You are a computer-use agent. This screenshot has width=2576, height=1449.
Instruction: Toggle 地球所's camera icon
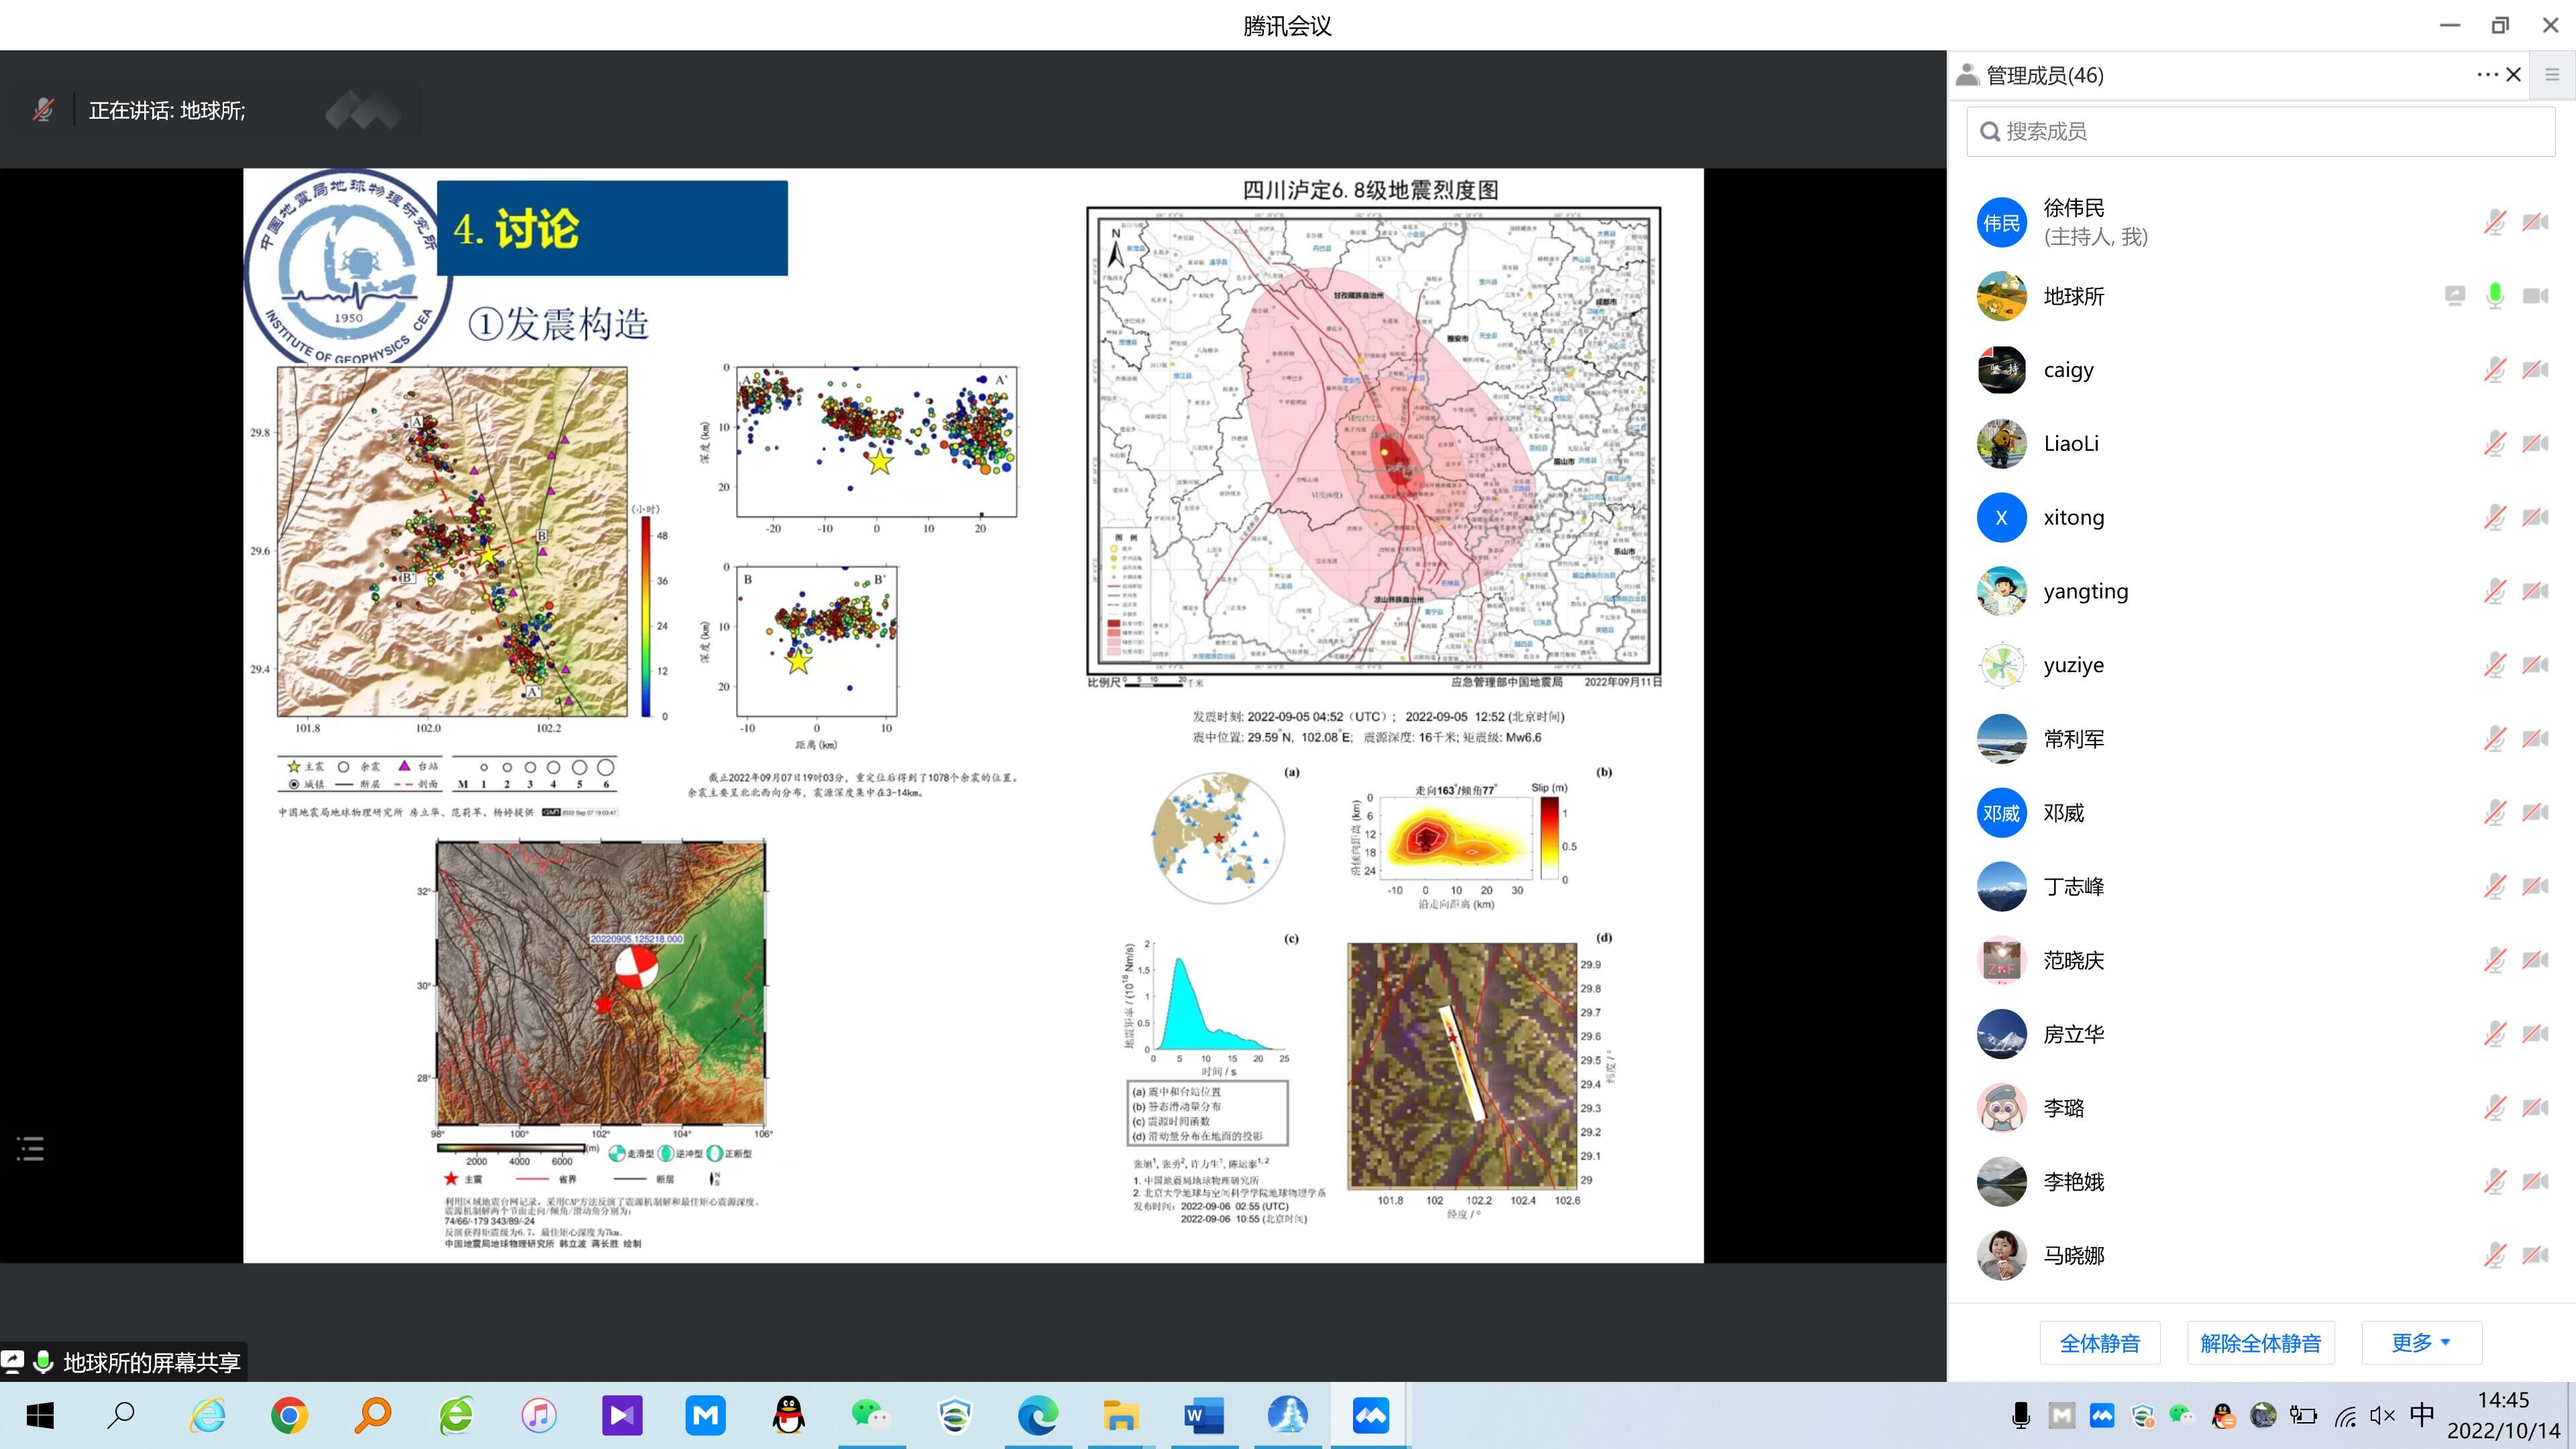click(2535, 296)
